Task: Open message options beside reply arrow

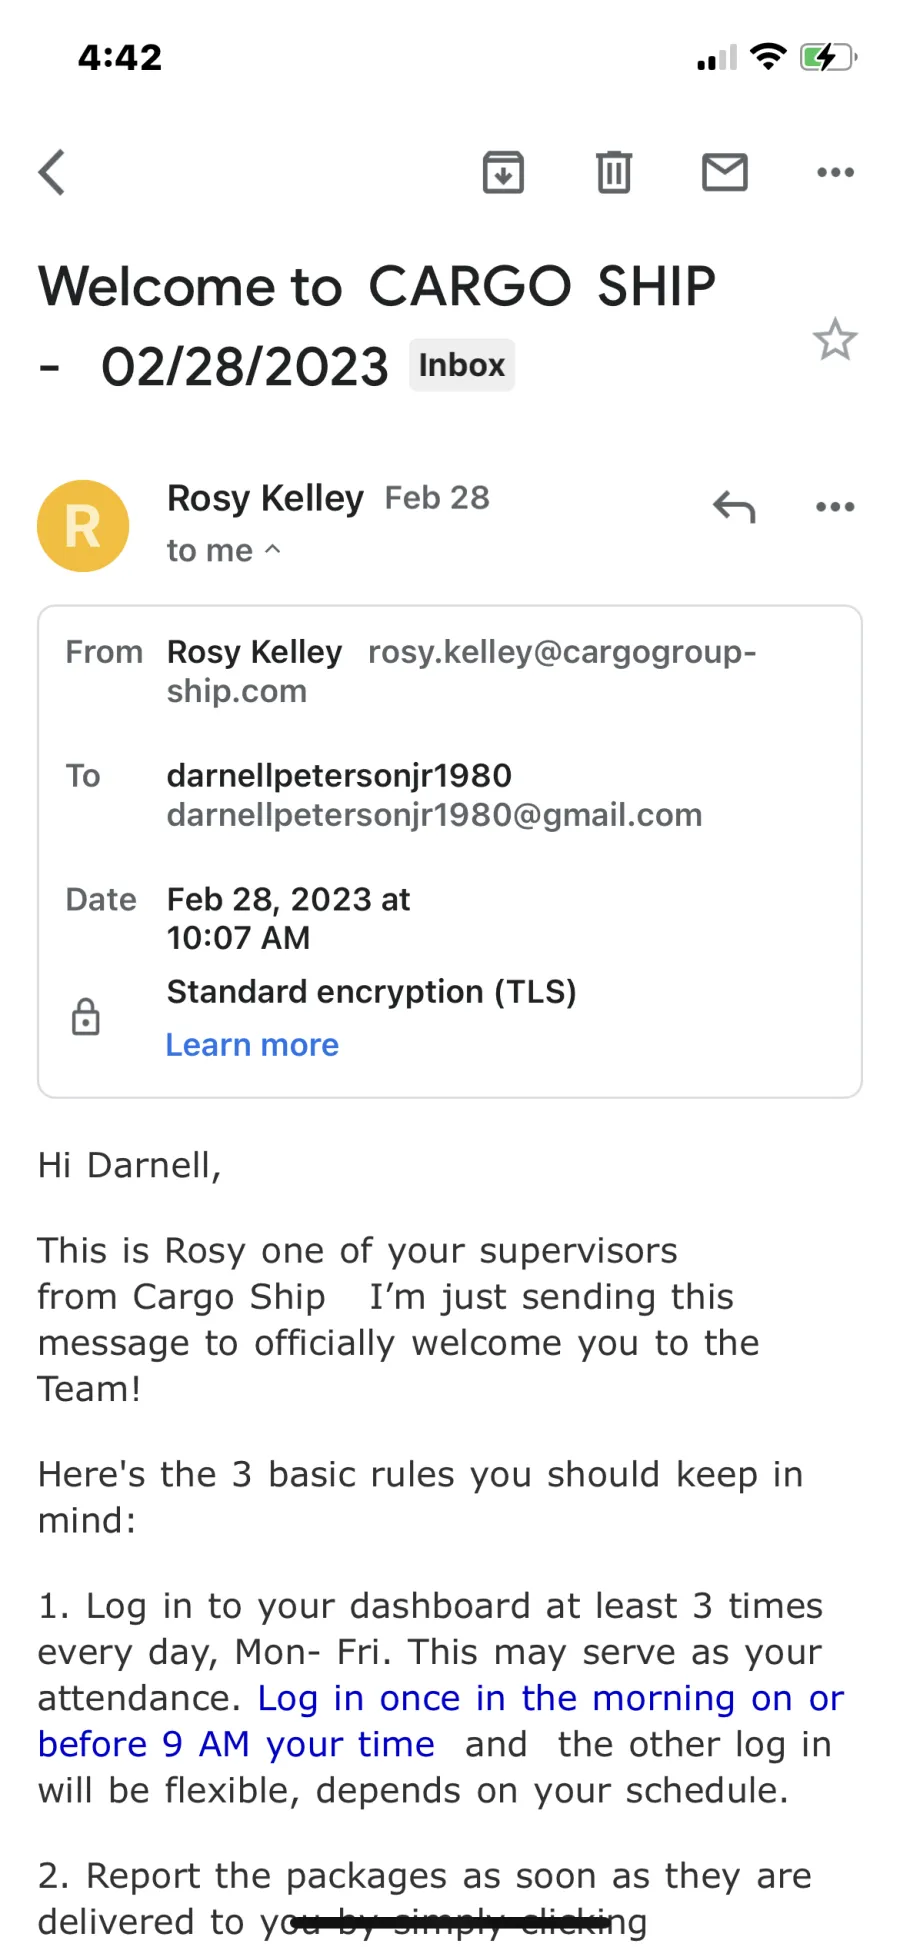Action: click(835, 507)
